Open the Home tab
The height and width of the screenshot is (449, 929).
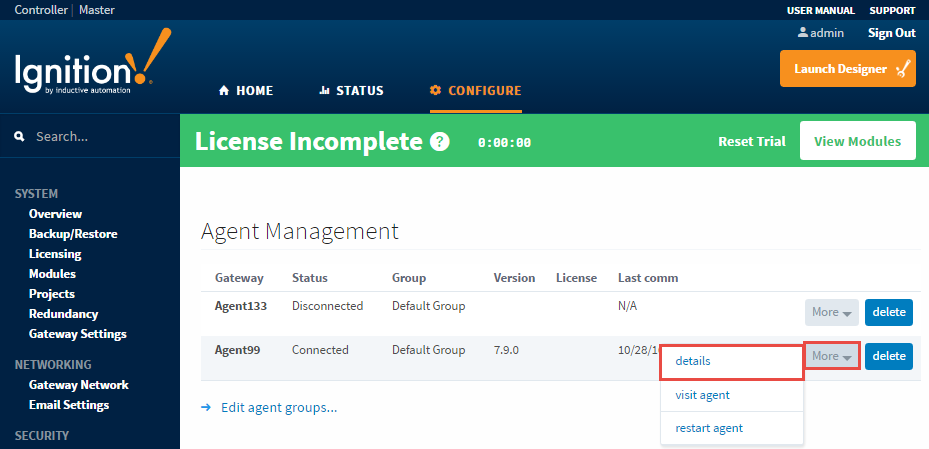245,91
